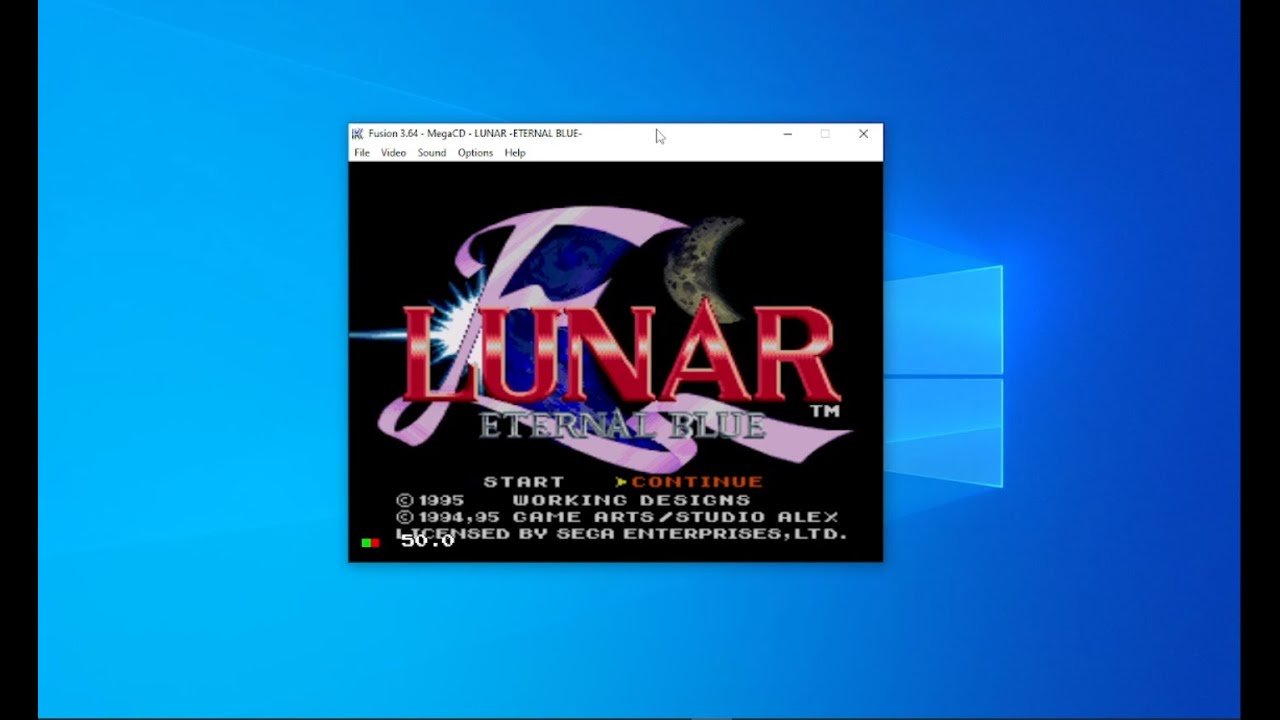Minimize the Fusion emulator window
This screenshot has width=1280, height=720.
pyautogui.click(x=788, y=134)
